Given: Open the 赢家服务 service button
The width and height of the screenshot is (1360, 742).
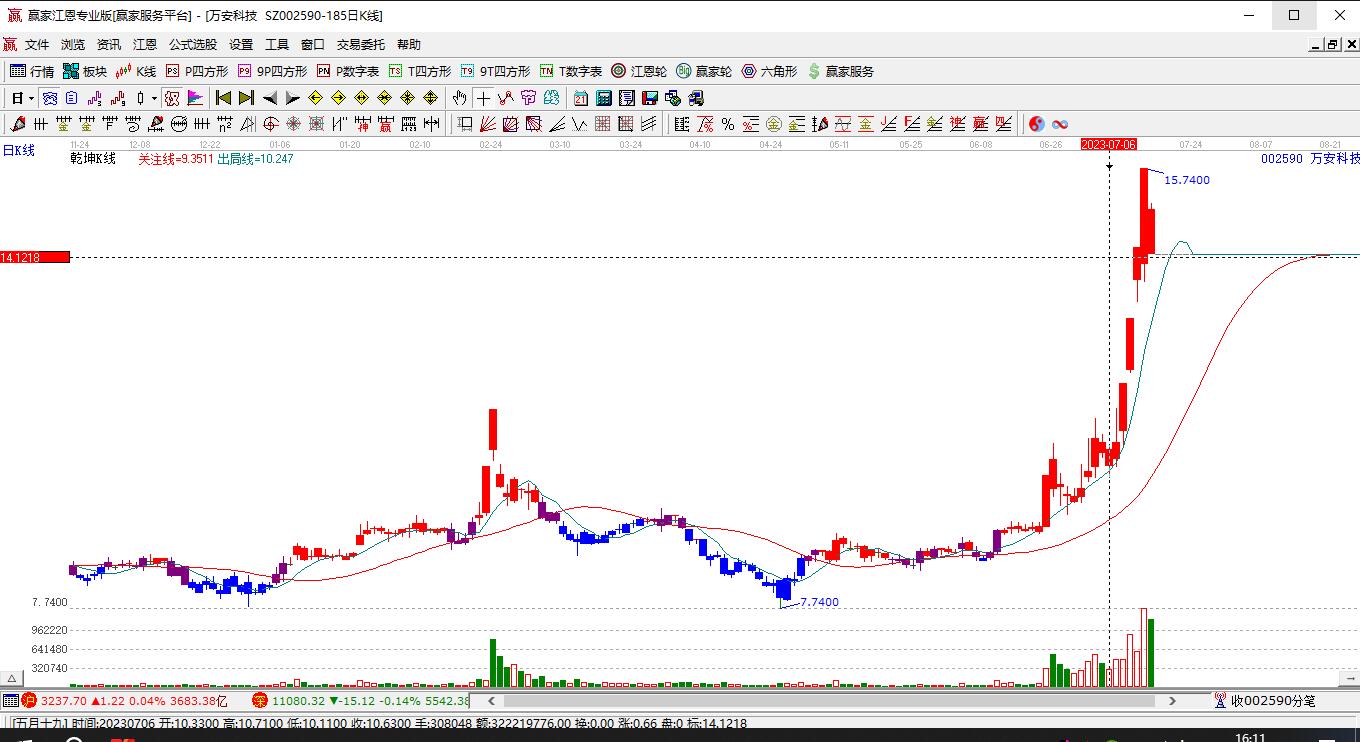Looking at the screenshot, I should pyautogui.click(x=841, y=71).
